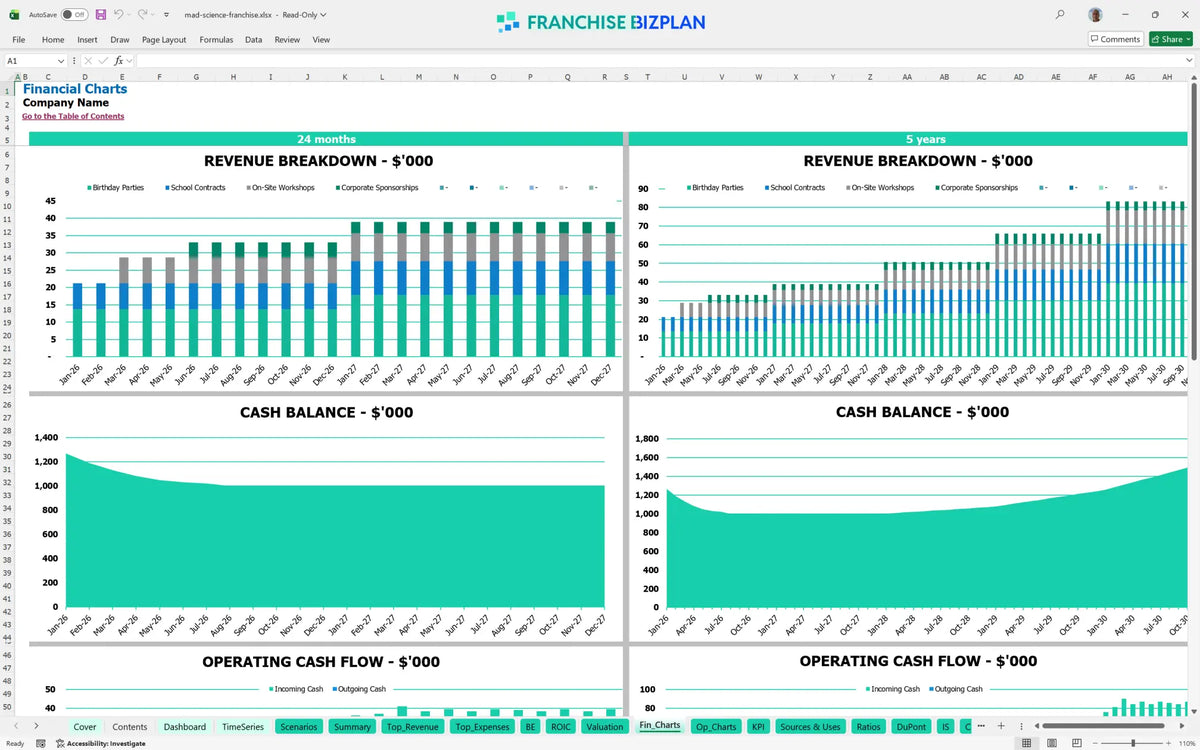Save the workbook with the Save icon

coord(101,15)
